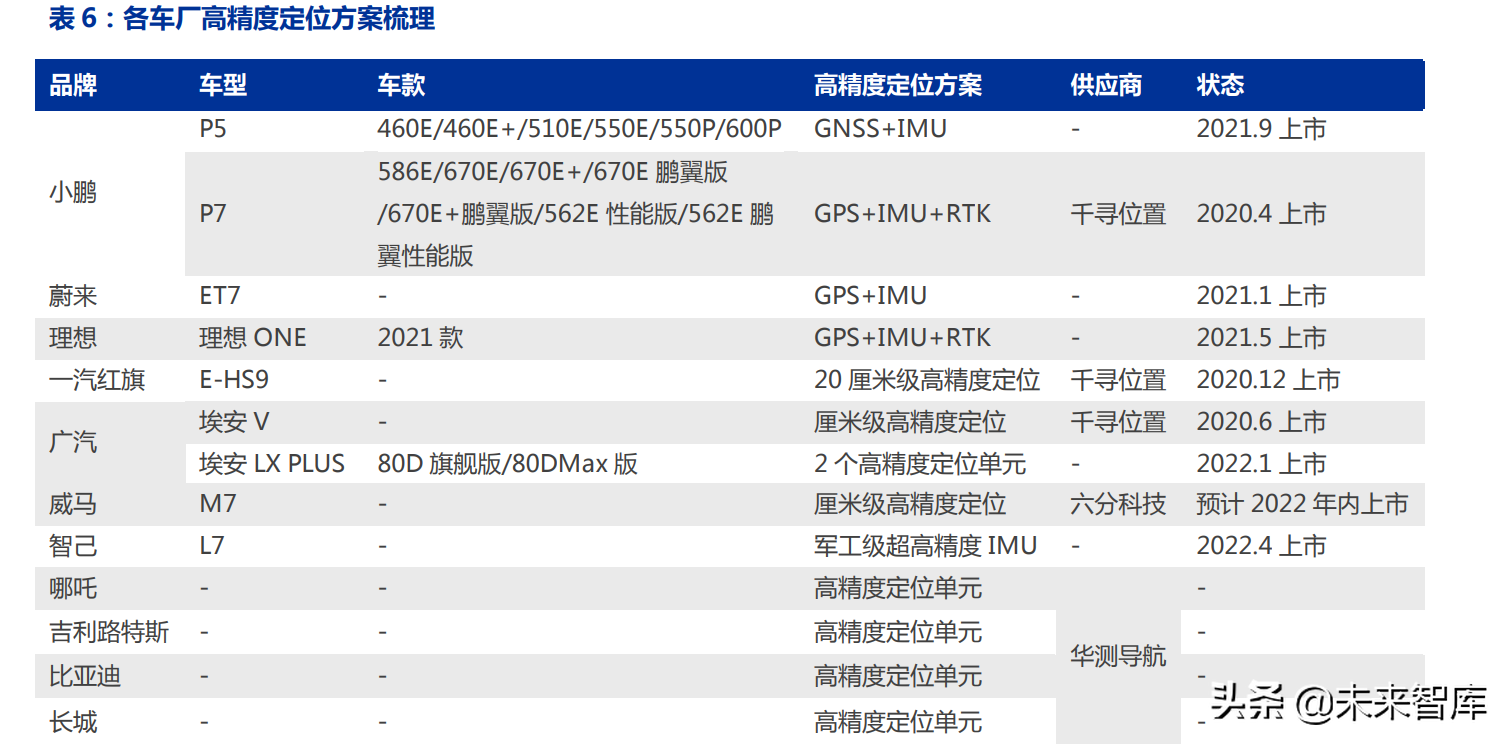Select the 理想 ONE model cell
1509x744 pixels.
(253, 338)
